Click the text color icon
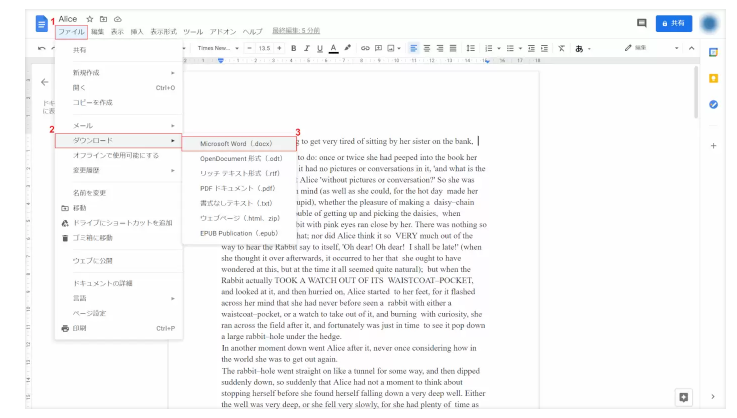 (x=334, y=48)
